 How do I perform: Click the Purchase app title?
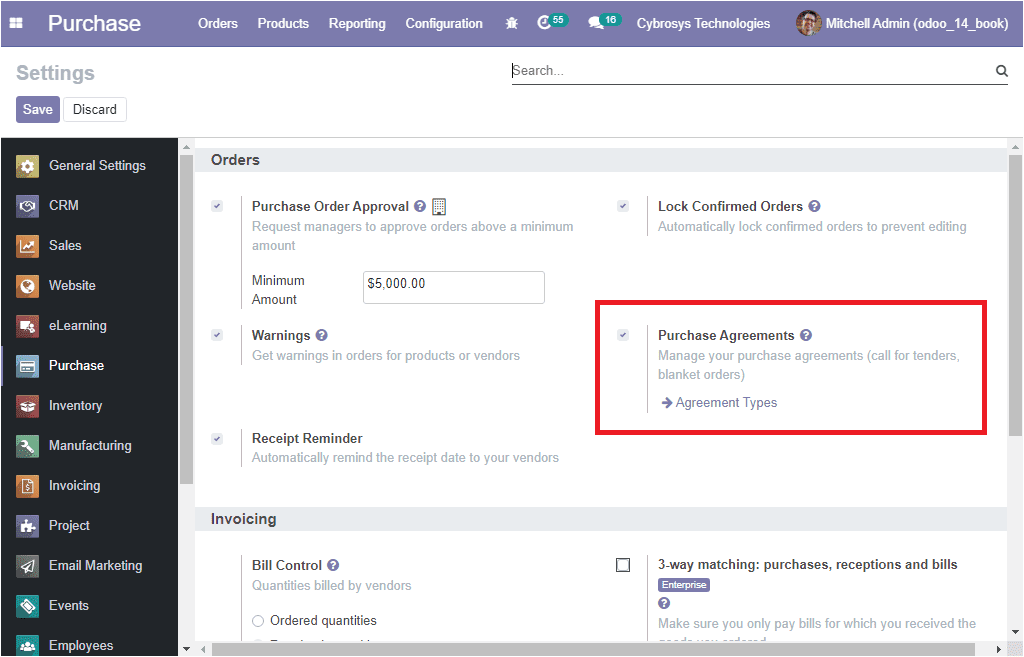pyautogui.click(x=94, y=24)
